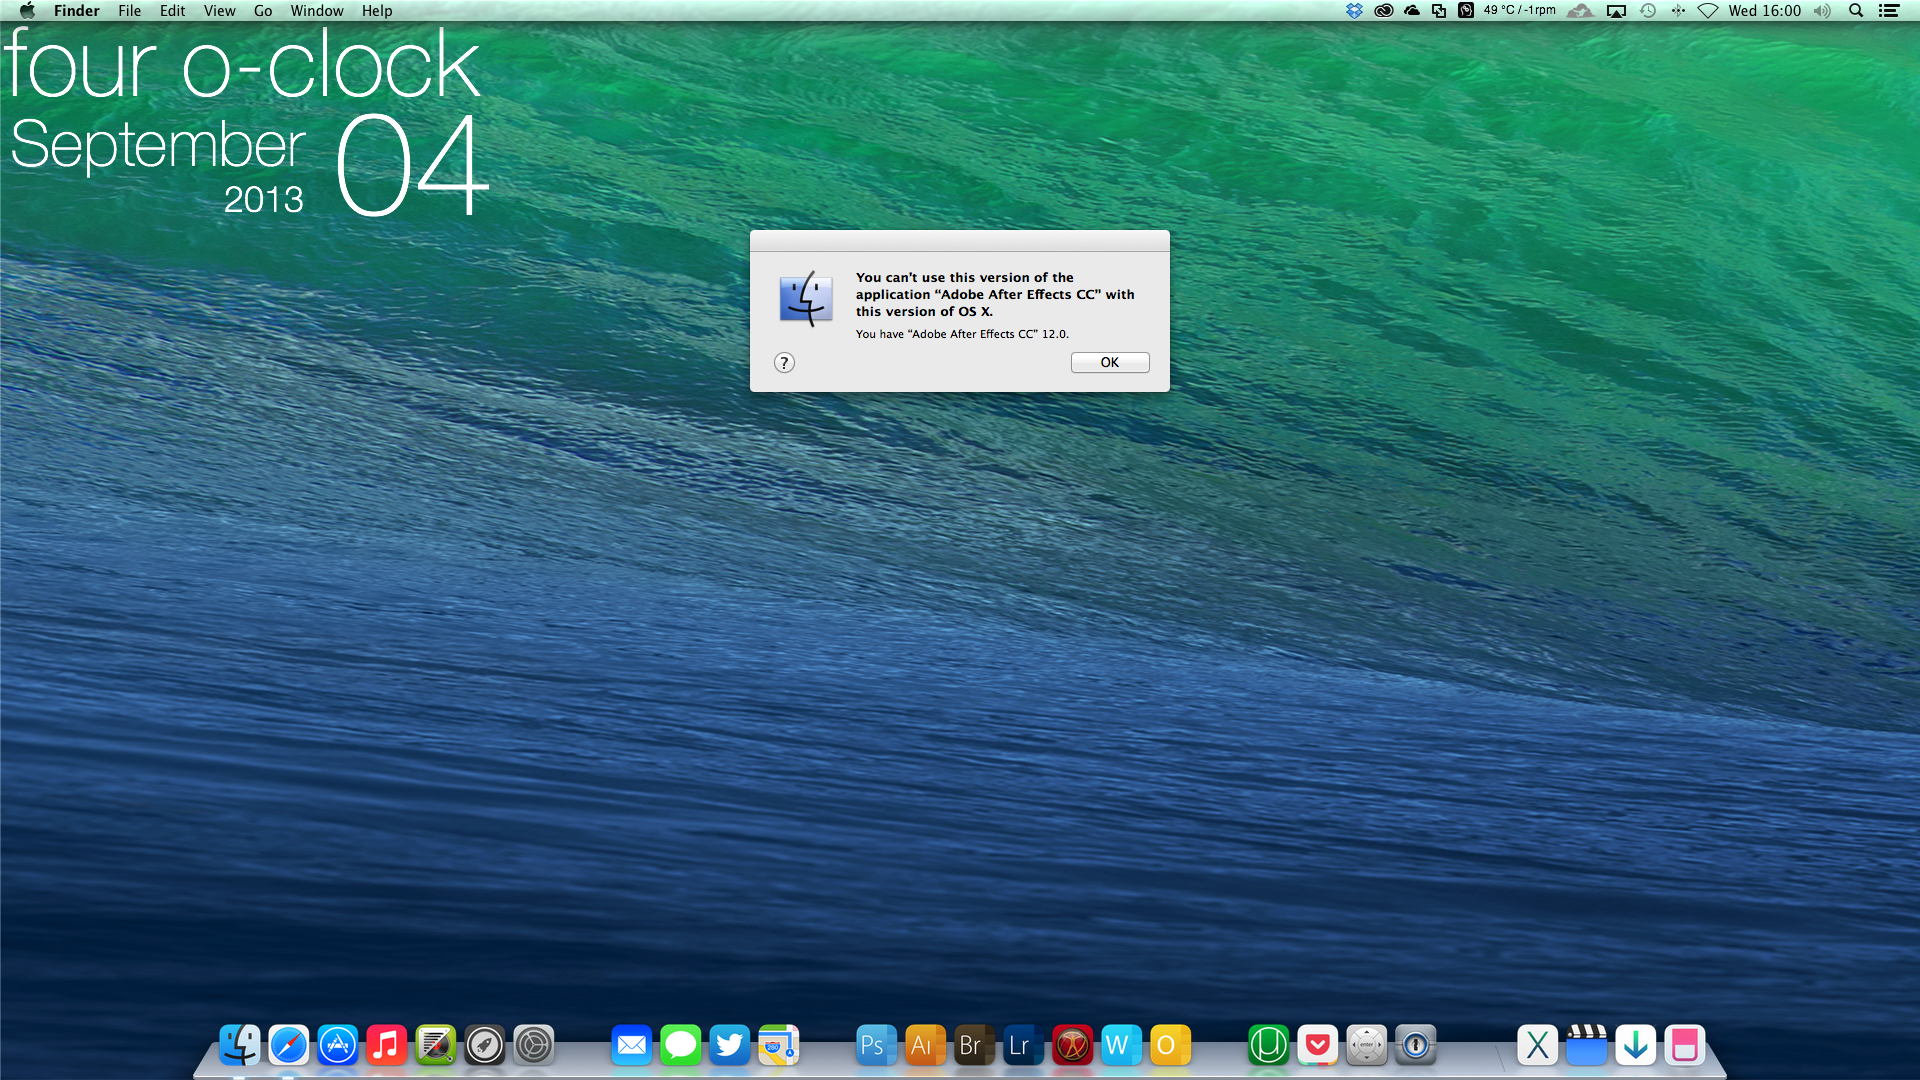1920x1080 pixels.
Task: Click the Finder face icon in the alert
Action: (806, 299)
